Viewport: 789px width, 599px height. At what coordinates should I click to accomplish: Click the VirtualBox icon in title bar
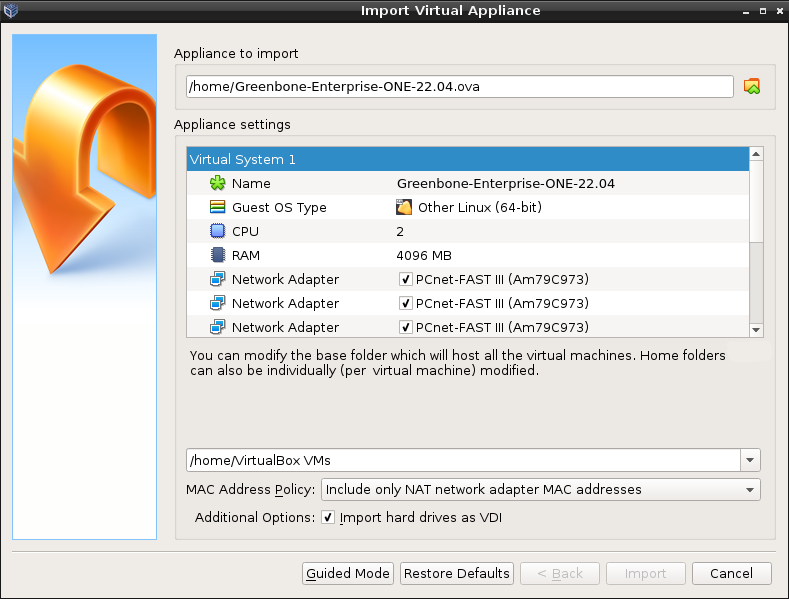click(11, 11)
